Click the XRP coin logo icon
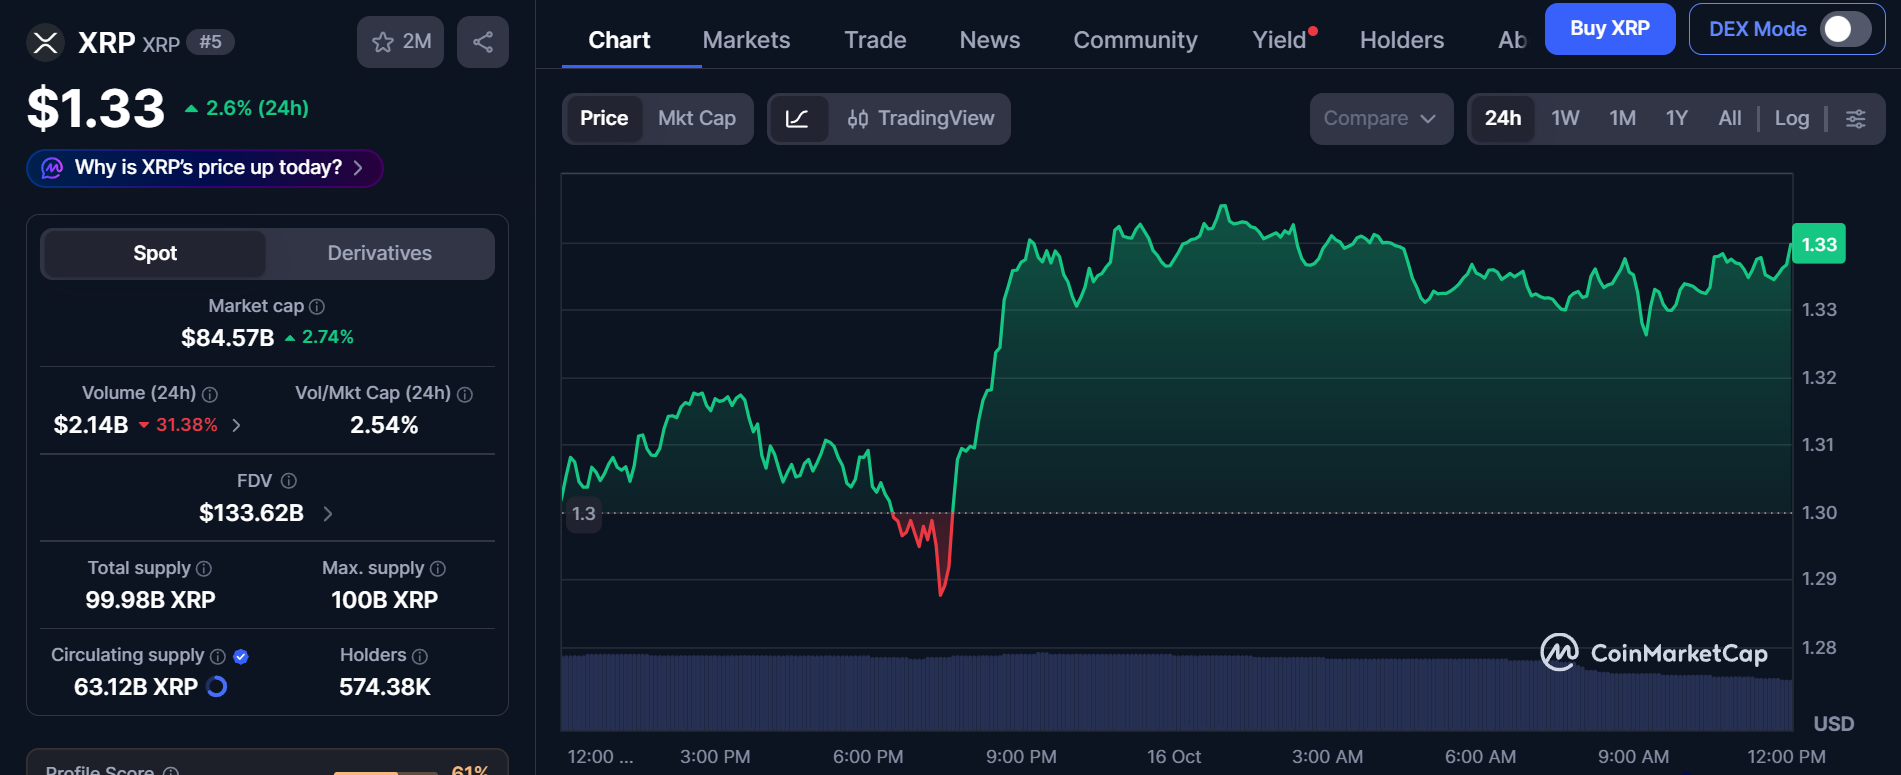The image size is (1901, 775). (x=45, y=42)
